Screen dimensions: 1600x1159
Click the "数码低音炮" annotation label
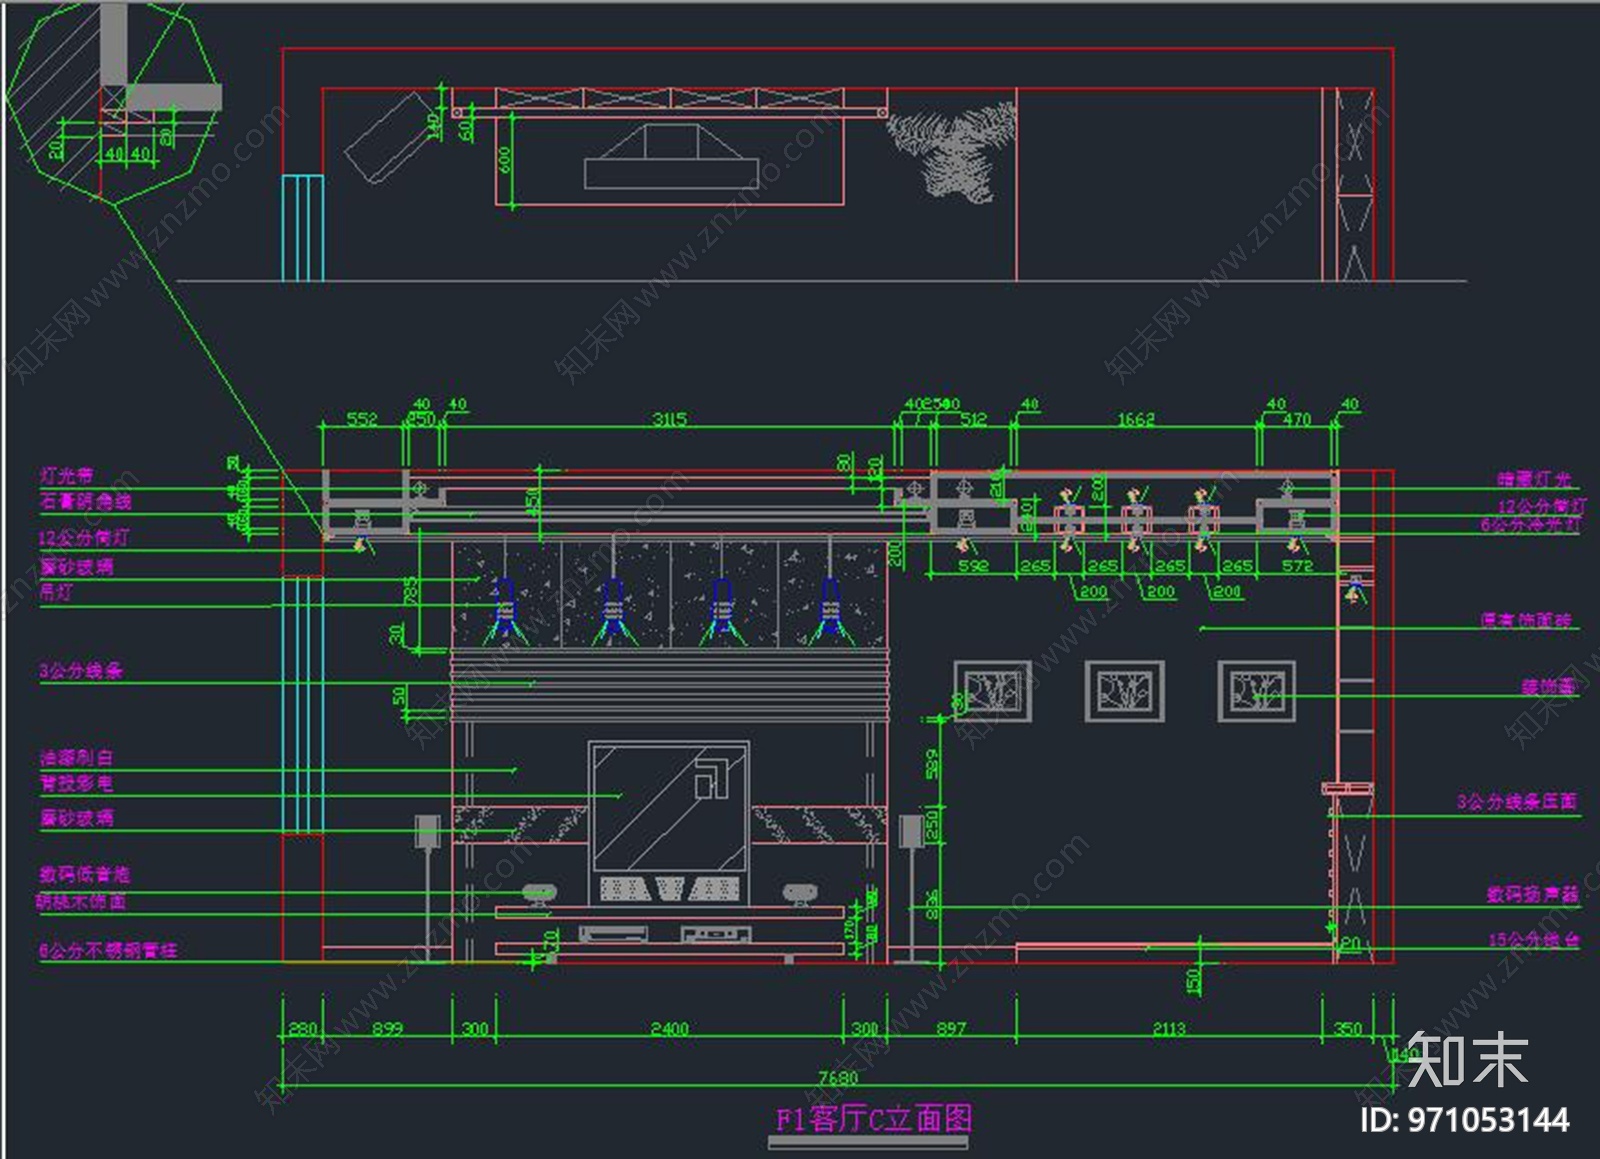(x=85, y=874)
